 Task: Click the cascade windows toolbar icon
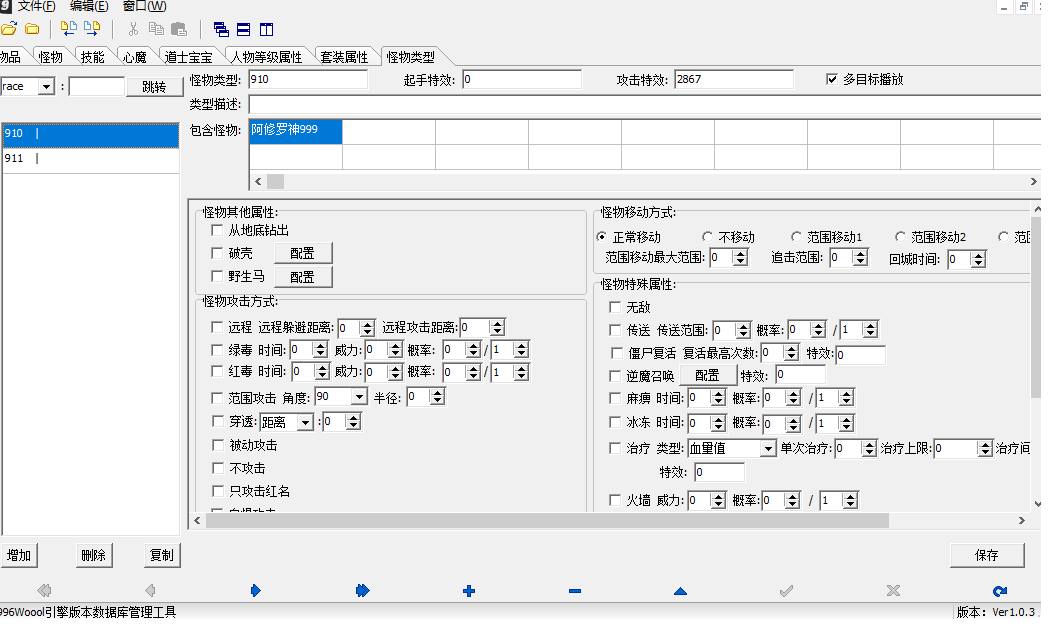click(221, 29)
